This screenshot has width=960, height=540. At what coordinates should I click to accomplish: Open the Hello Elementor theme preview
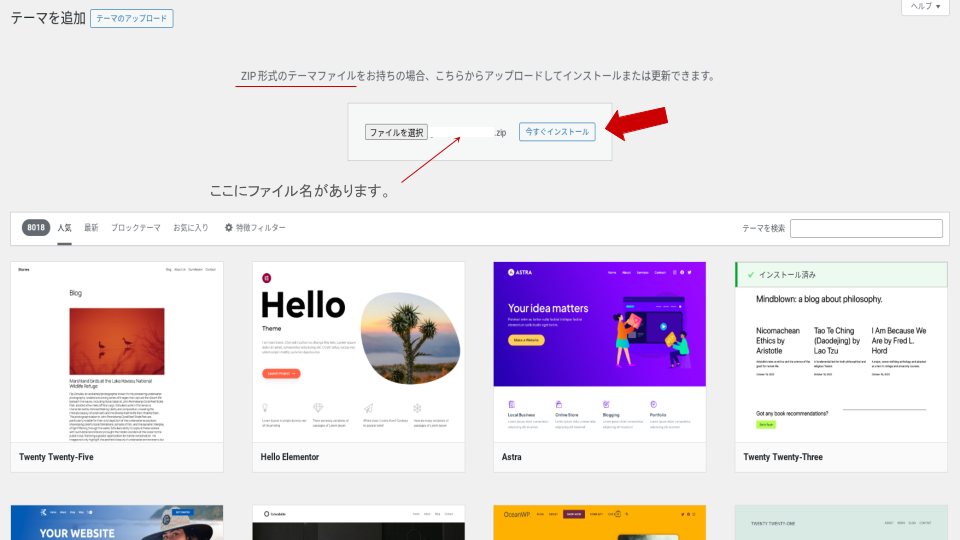(x=359, y=352)
